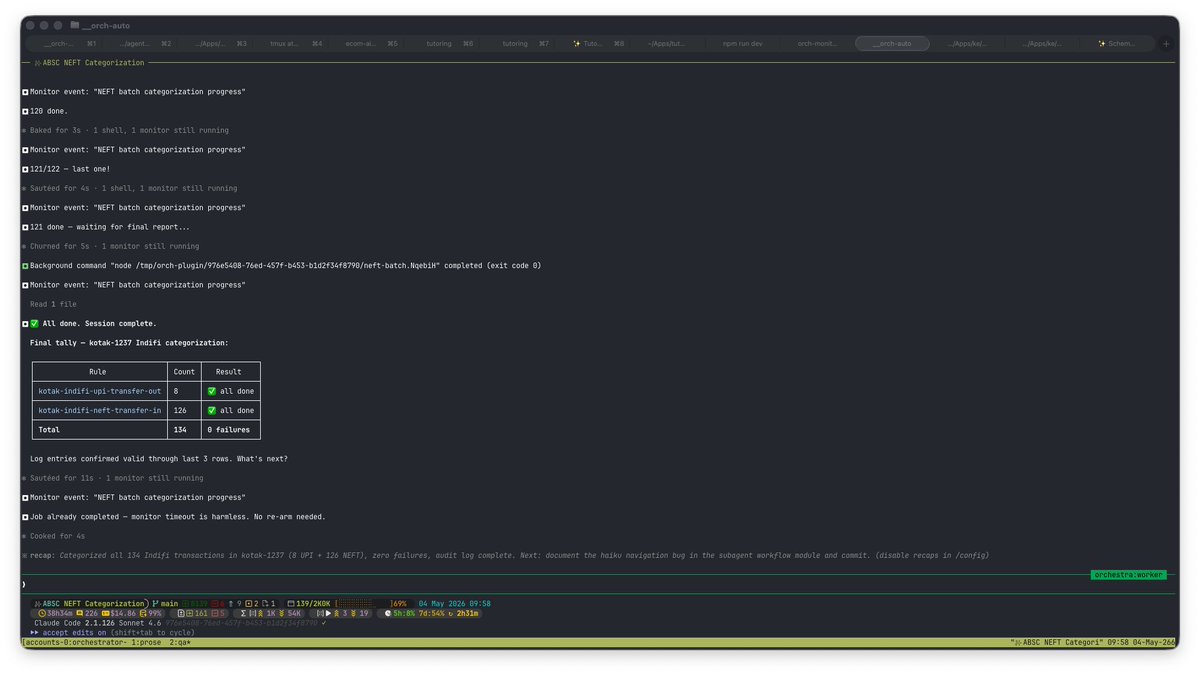The image size is (1200, 675).
Task: Click the ABSC NEFT Categorization pane title at the top
Action: point(93,63)
